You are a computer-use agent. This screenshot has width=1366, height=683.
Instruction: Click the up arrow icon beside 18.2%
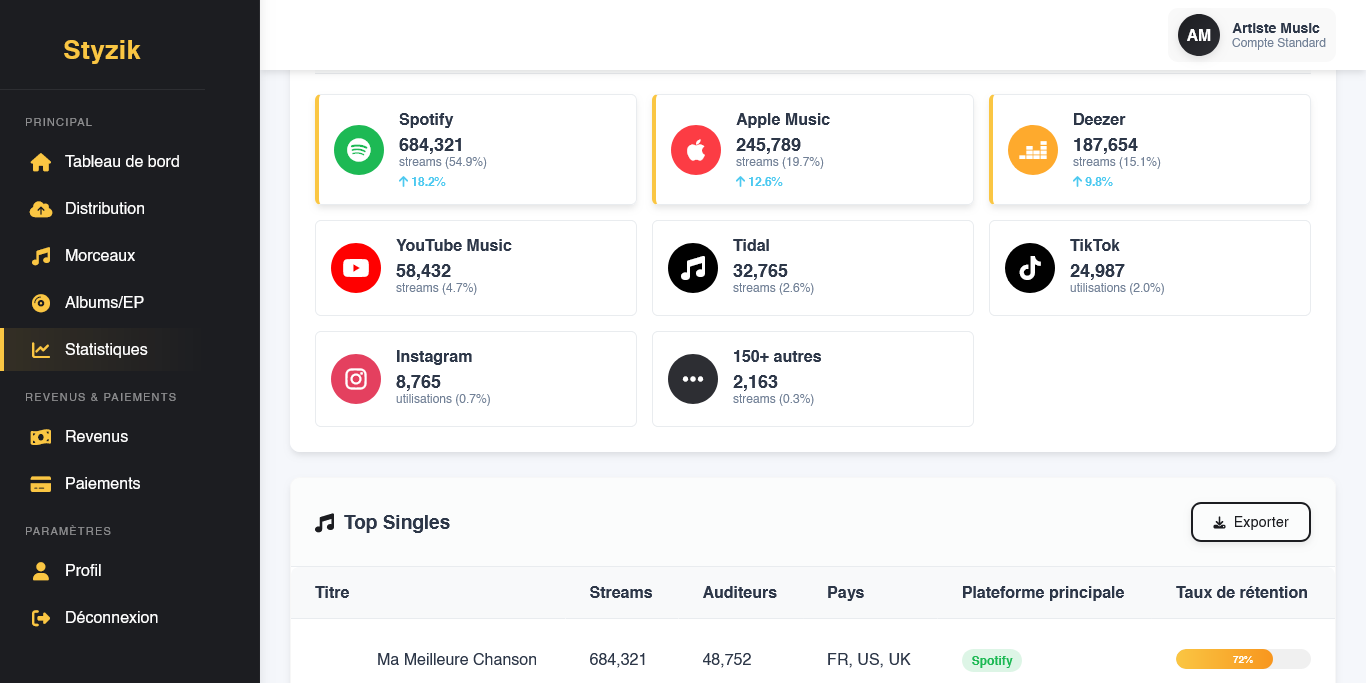click(x=404, y=182)
